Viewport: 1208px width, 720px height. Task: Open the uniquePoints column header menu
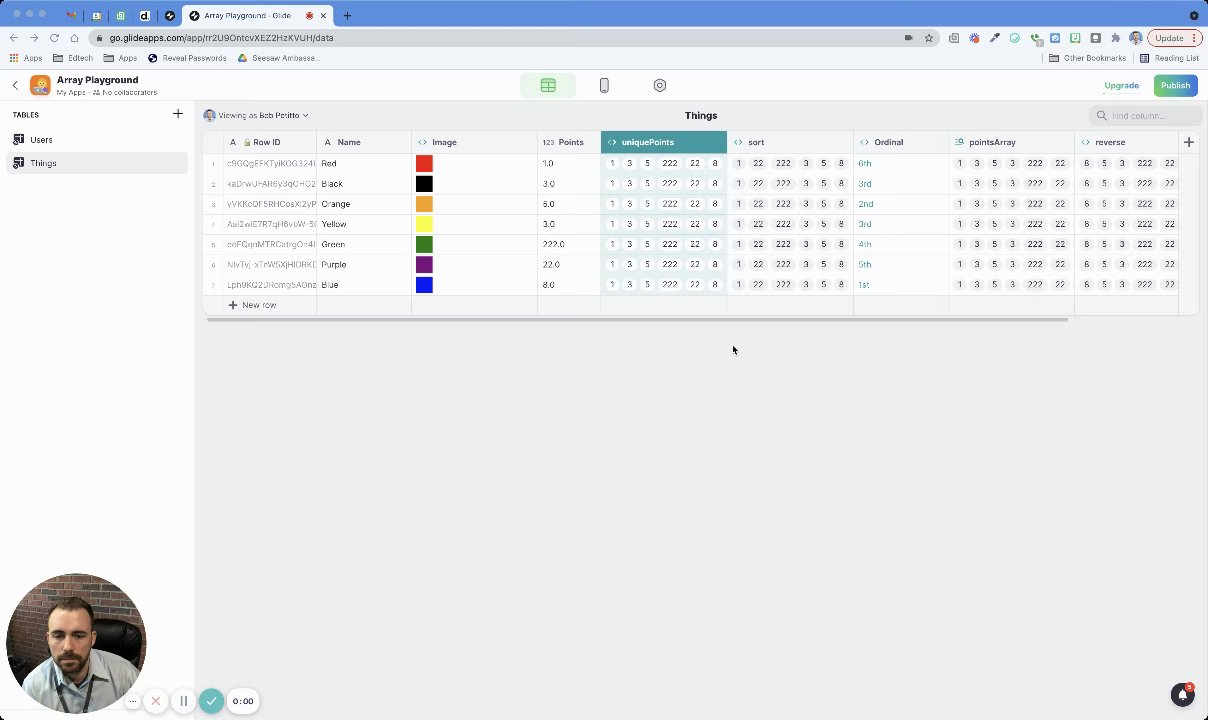click(x=664, y=142)
